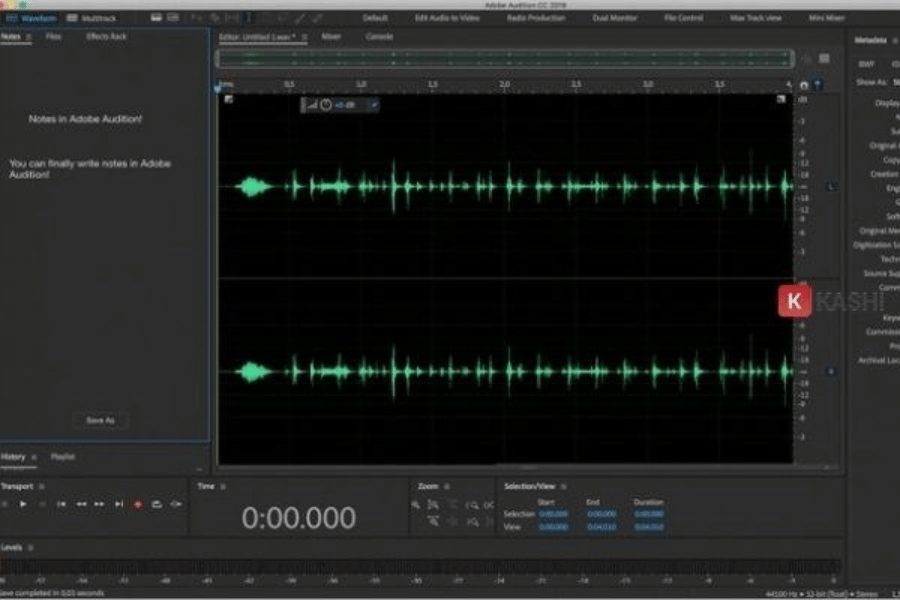
Task: Move playhead to next marker
Action: click(x=119, y=504)
